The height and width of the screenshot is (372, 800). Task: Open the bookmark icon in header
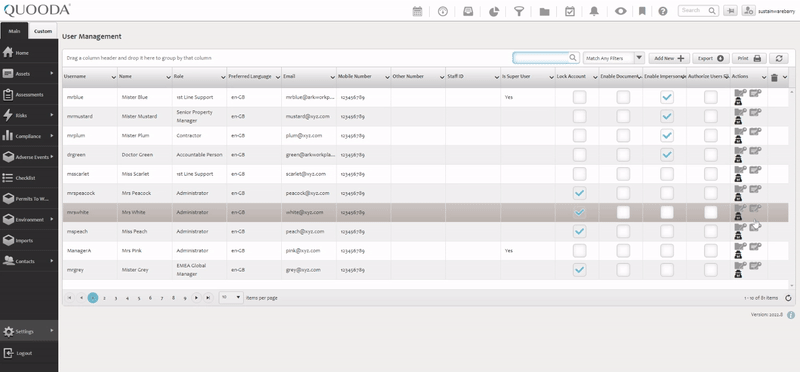(642, 11)
